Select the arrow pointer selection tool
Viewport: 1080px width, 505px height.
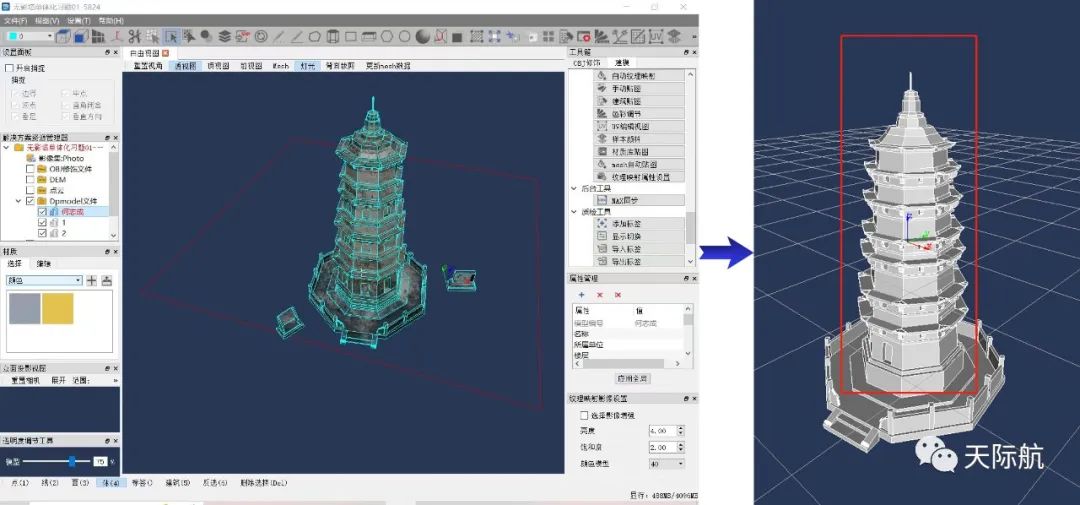click(170, 37)
